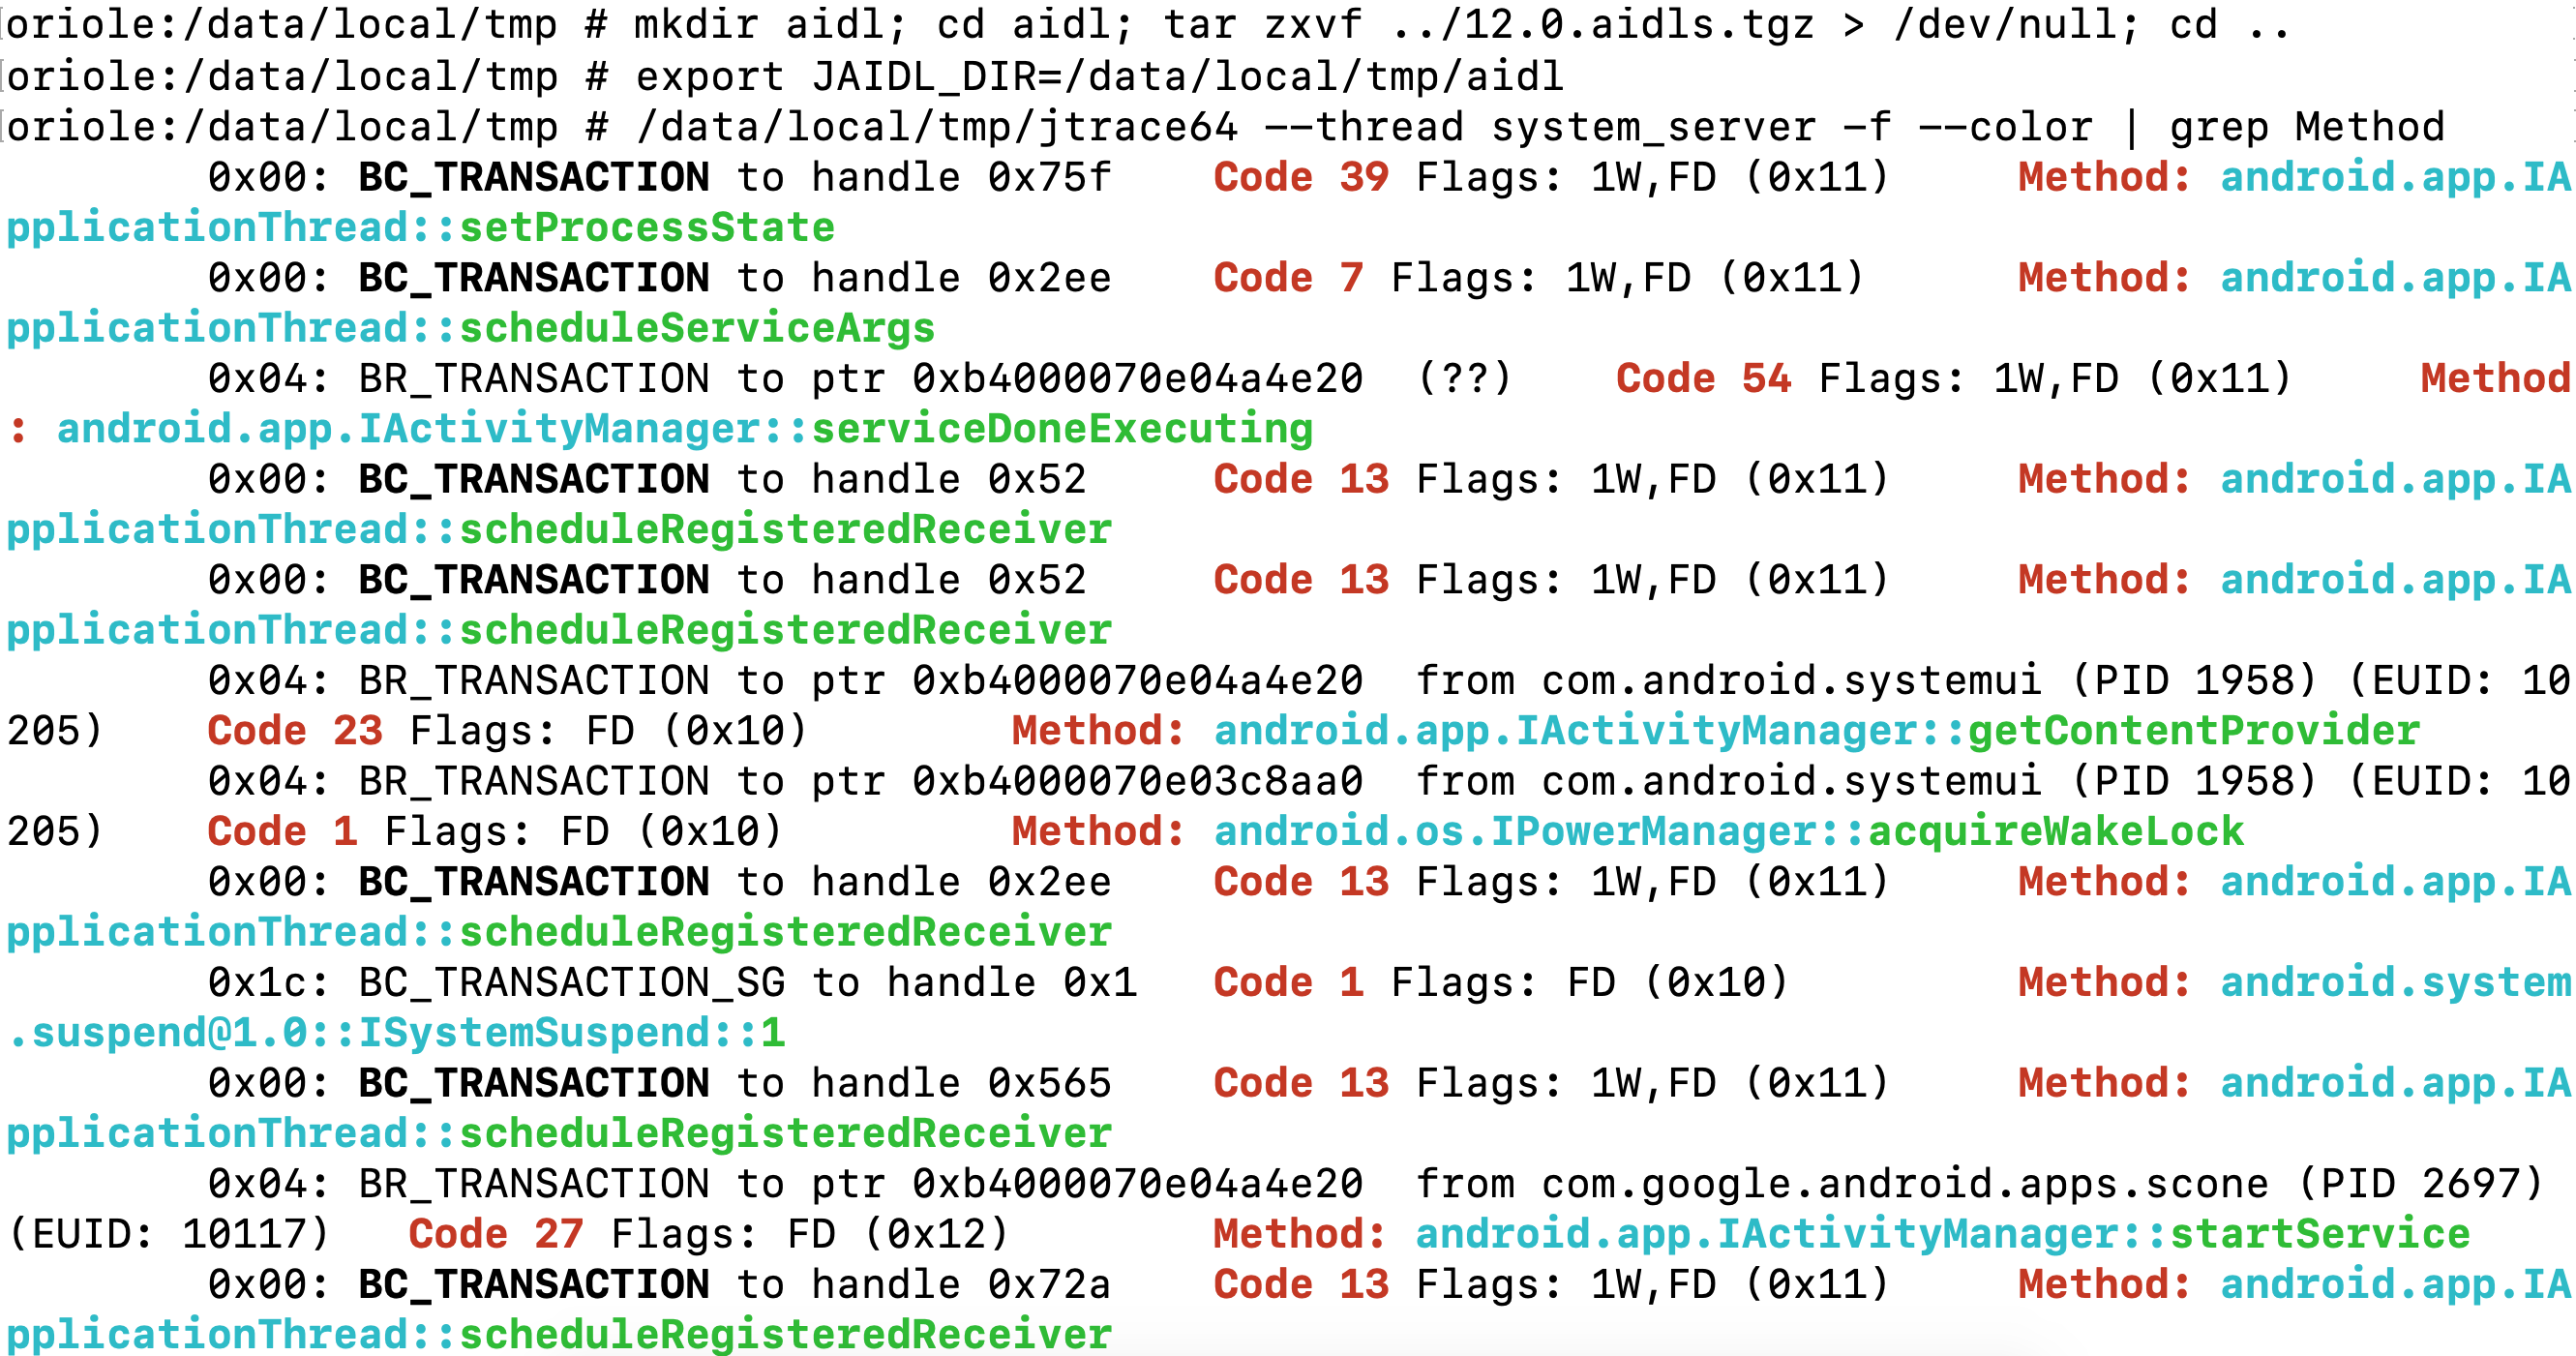Click 'scheduleServiceArgs' method name
Image resolution: width=2576 pixels, height=1356 pixels.
[x=697, y=328]
